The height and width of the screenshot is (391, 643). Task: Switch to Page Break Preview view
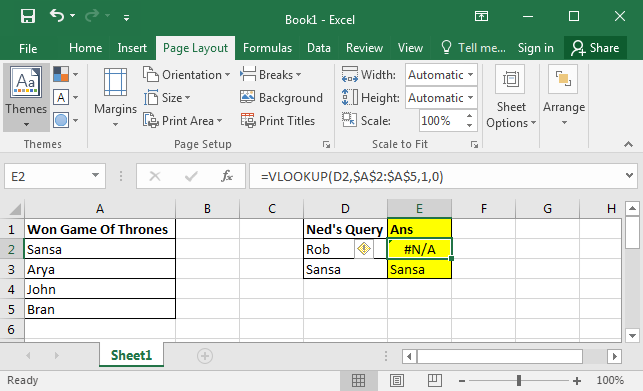435,380
